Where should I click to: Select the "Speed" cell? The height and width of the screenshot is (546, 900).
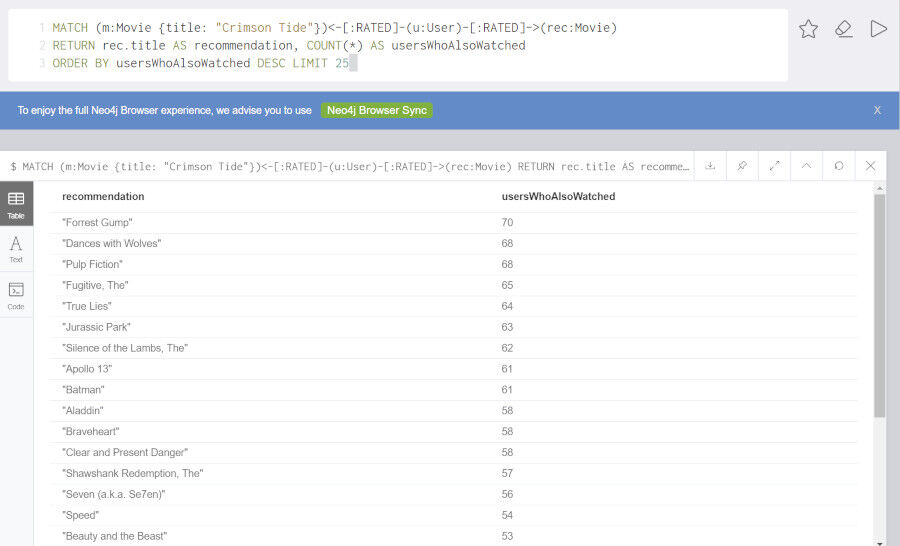tap(80, 515)
